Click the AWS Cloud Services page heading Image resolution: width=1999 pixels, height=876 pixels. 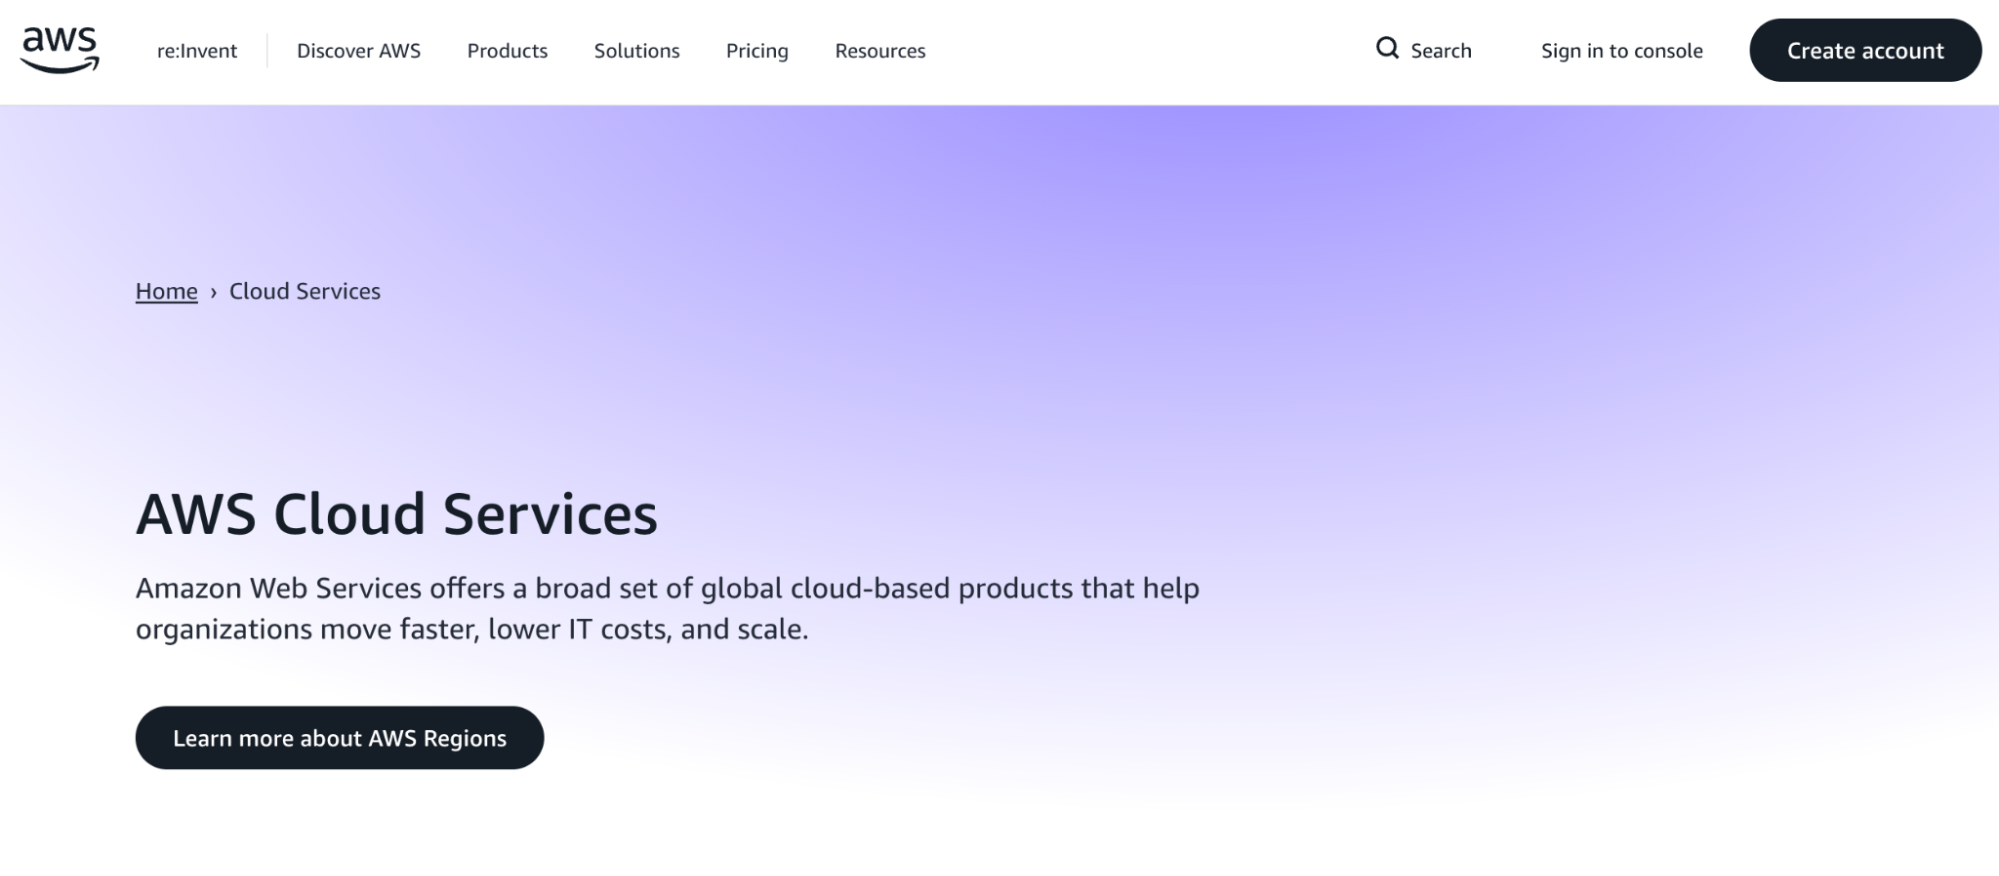[x=396, y=514]
